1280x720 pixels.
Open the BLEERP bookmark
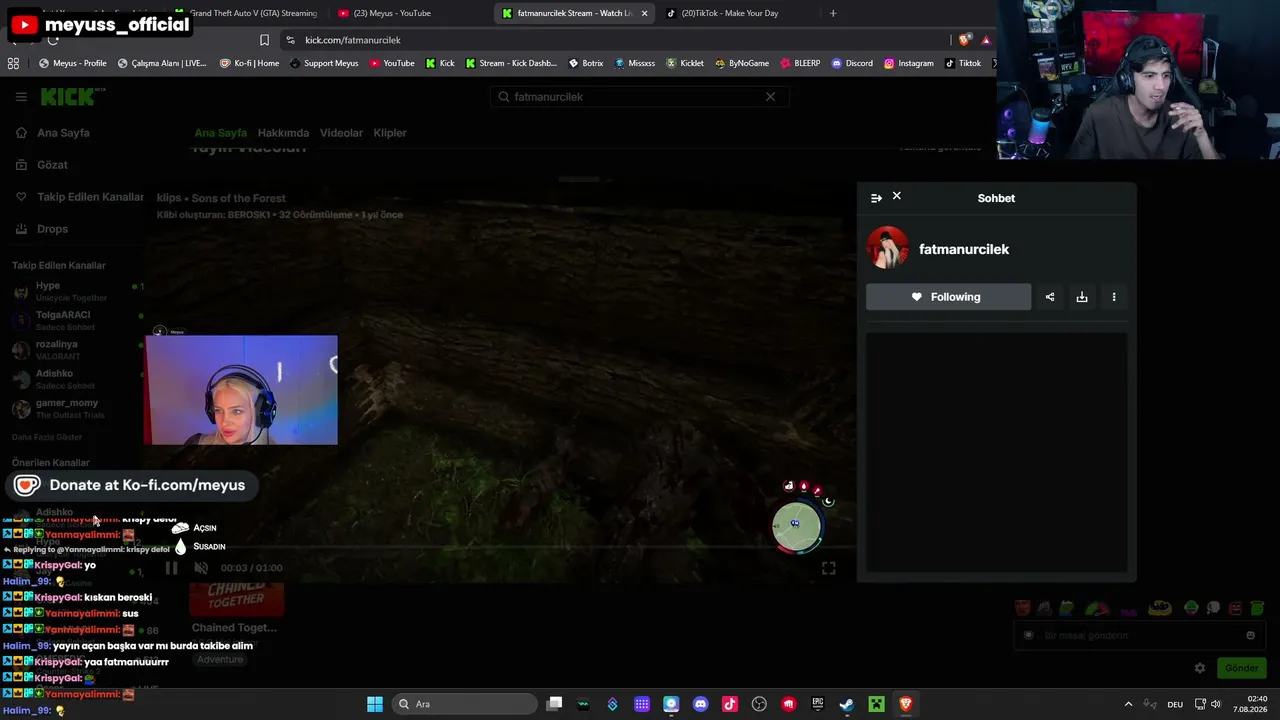(x=800, y=63)
